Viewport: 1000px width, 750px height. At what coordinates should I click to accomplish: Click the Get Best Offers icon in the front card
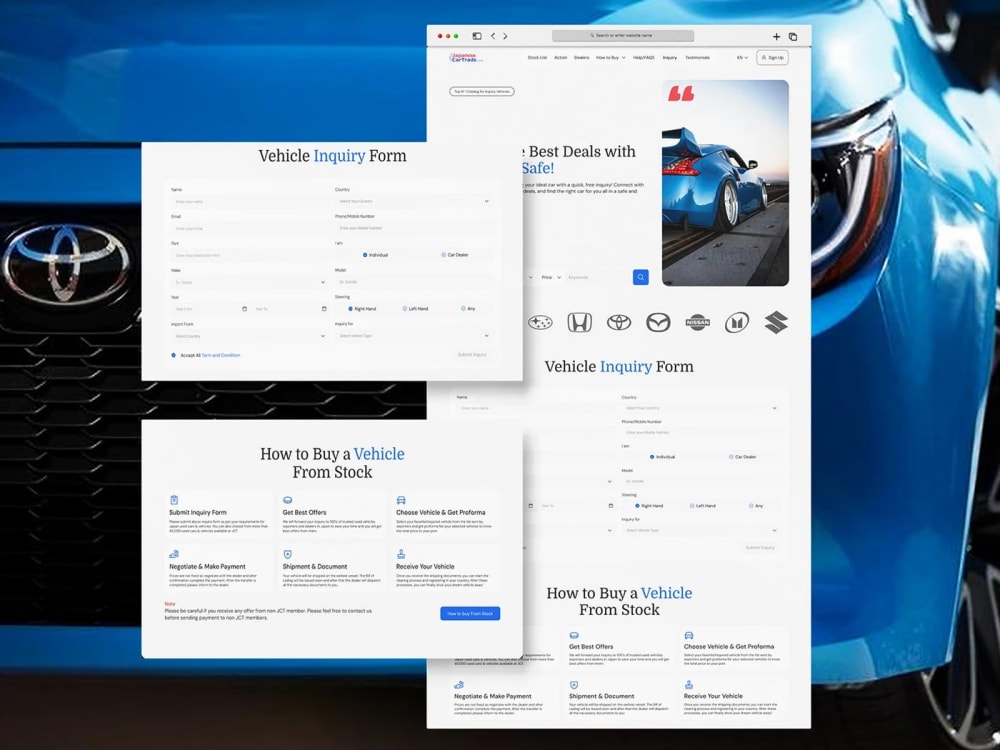tap(288, 500)
